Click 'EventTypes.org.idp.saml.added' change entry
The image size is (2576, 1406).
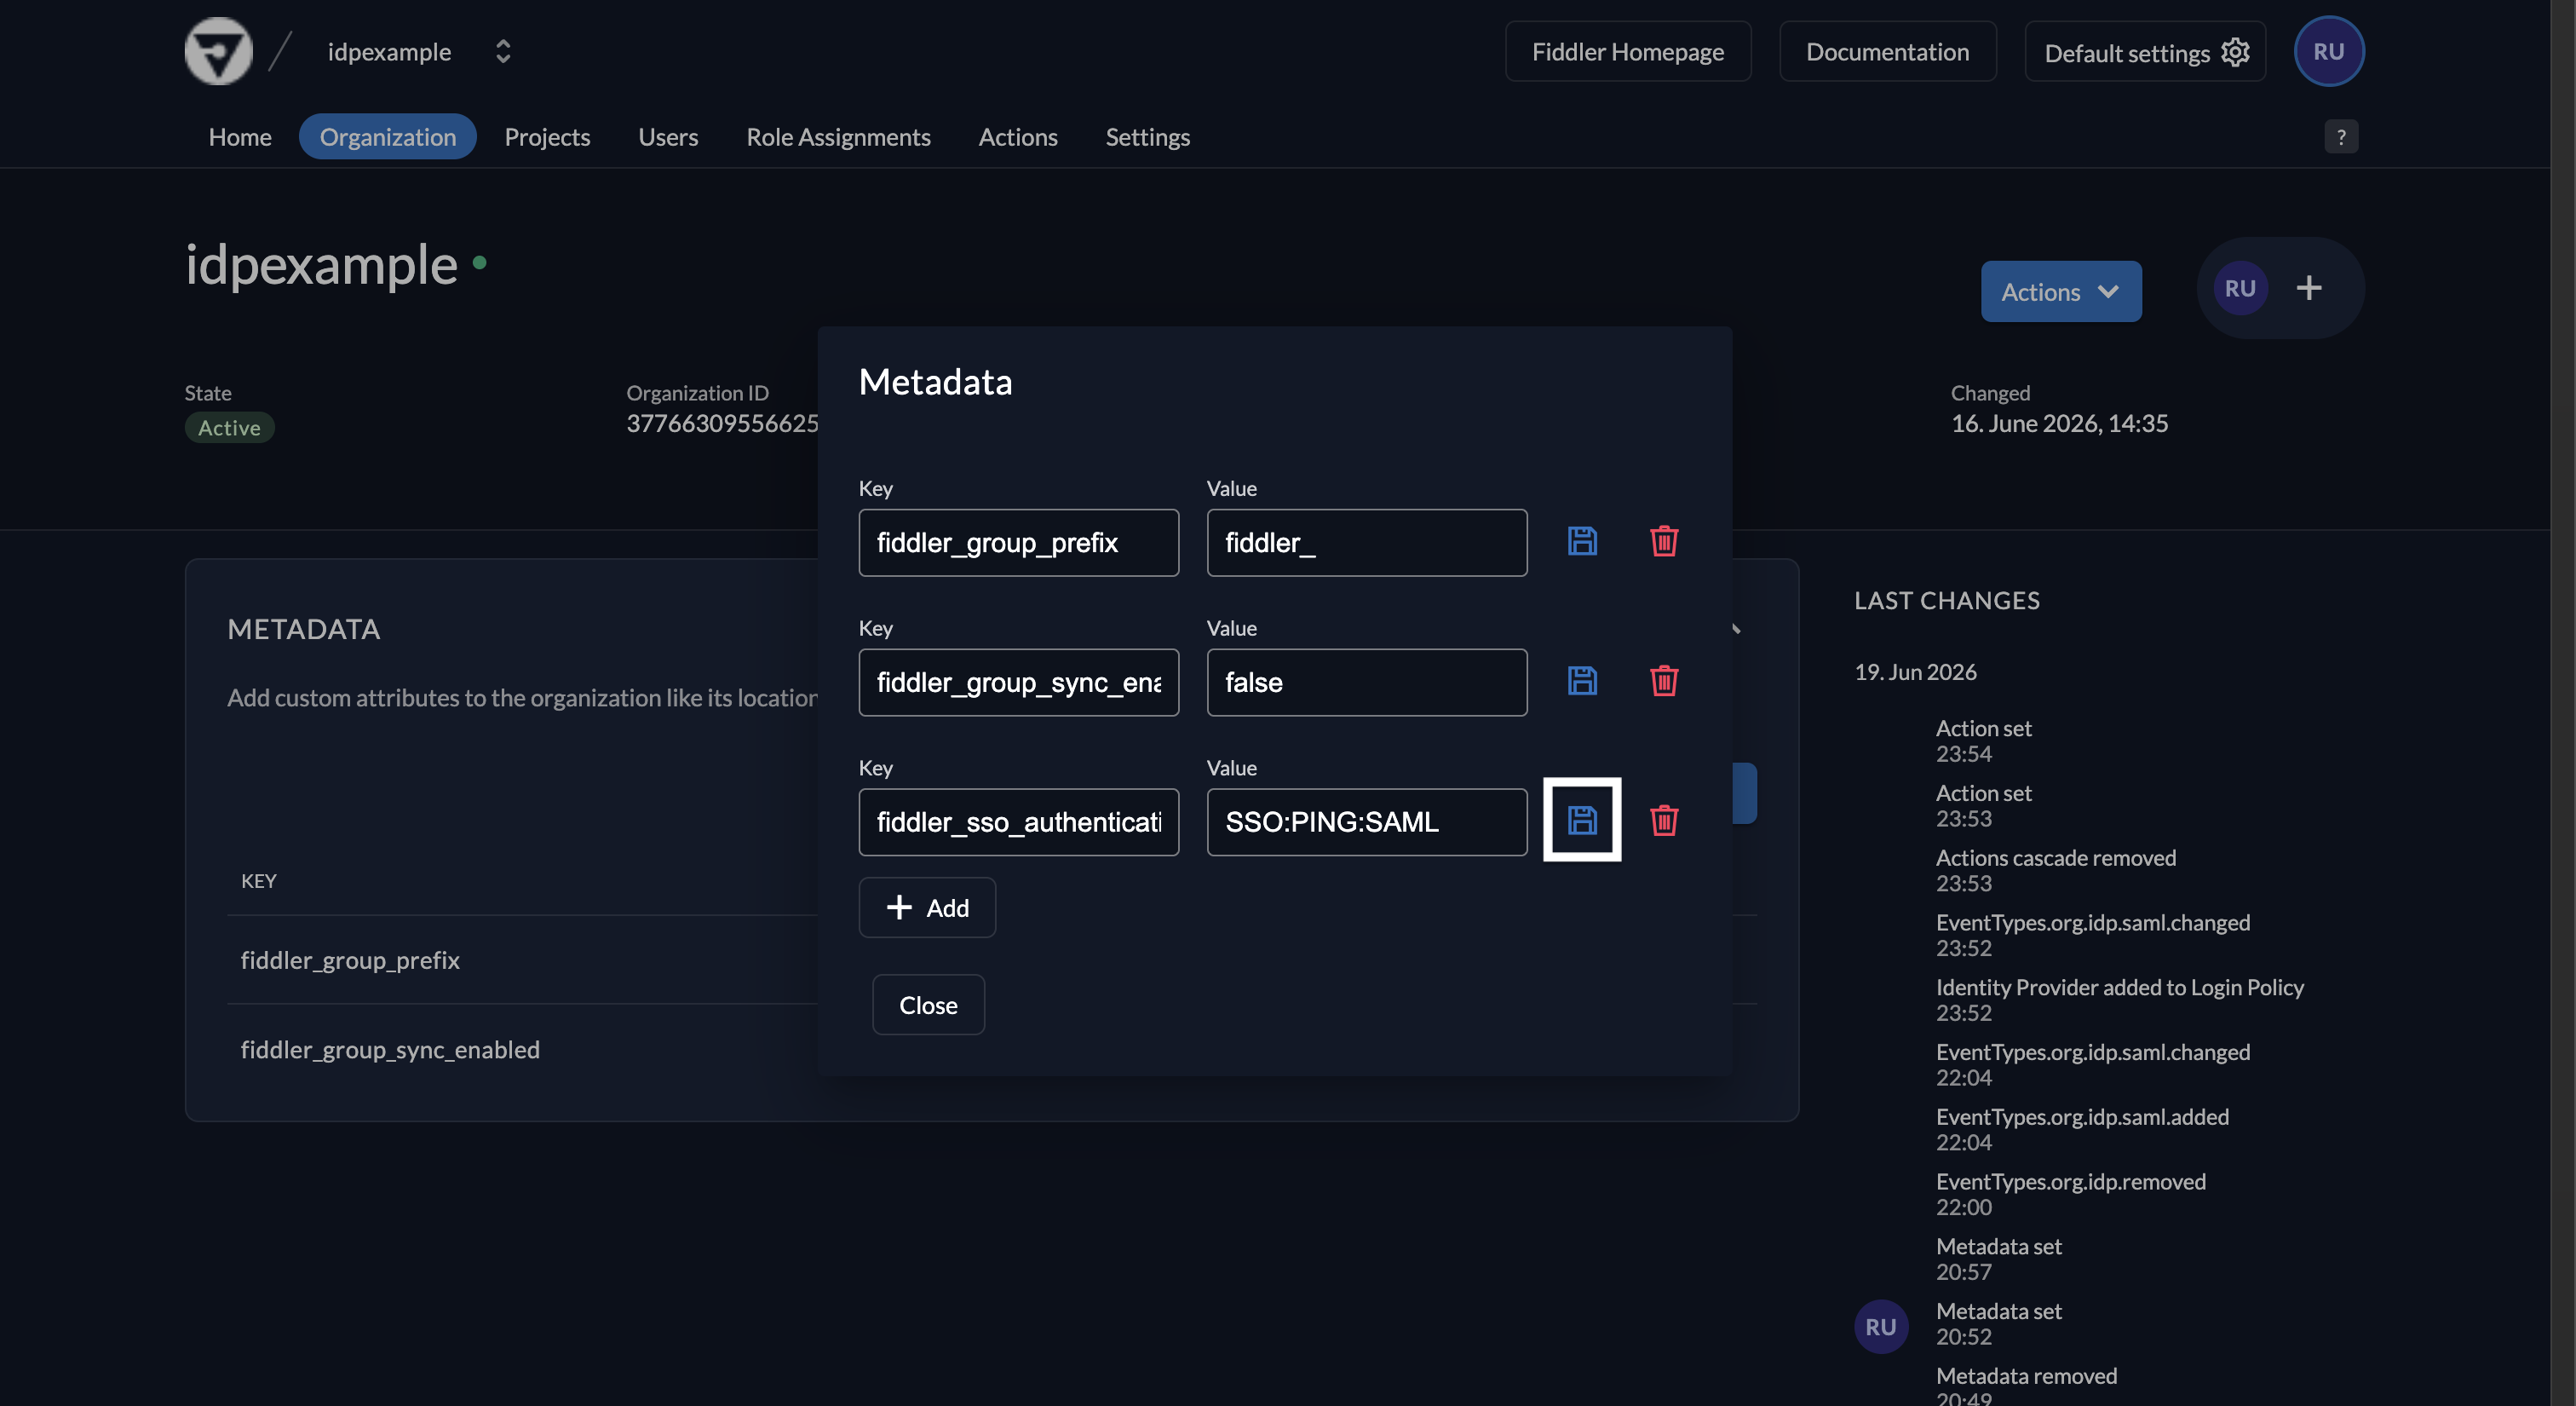[x=2082, y=1116]
